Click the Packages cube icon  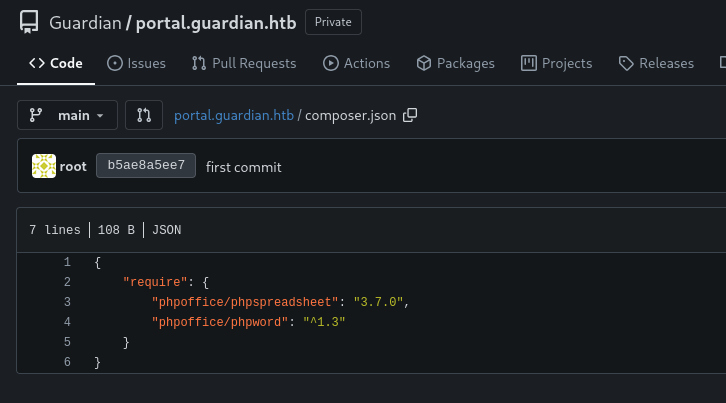coord(424,63)
